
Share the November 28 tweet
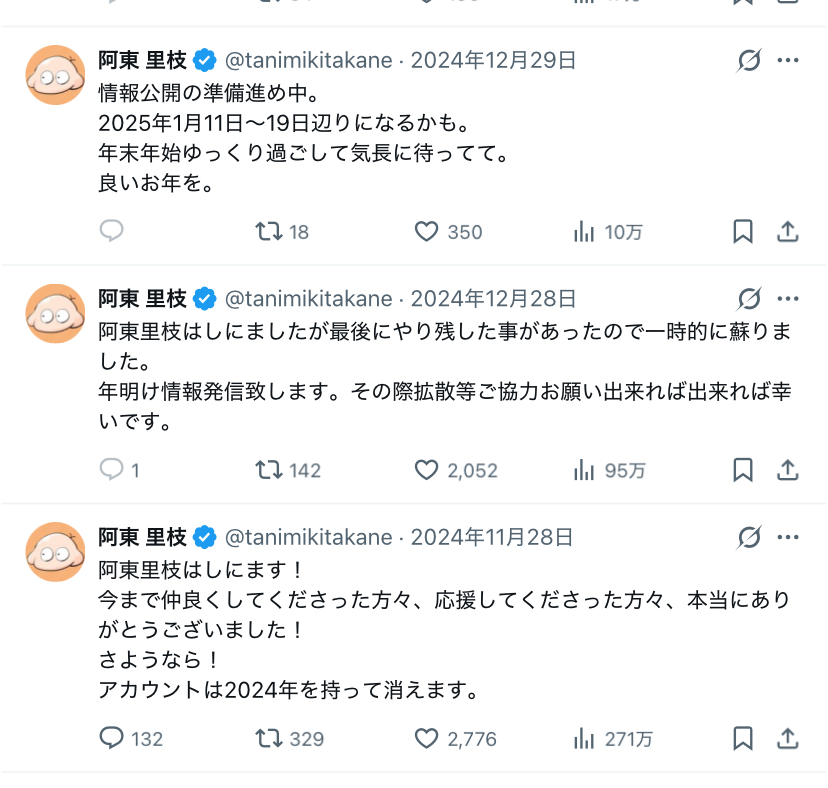click(788, 739)
